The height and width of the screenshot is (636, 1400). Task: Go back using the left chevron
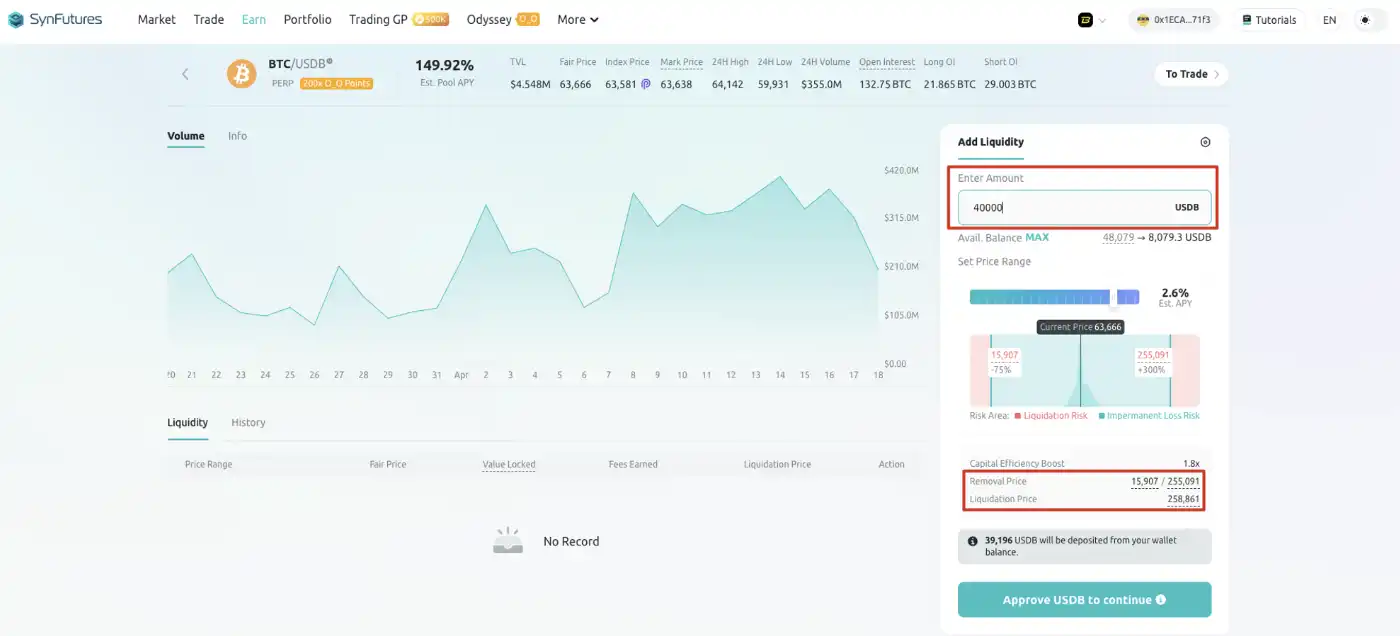pos(185,74)
